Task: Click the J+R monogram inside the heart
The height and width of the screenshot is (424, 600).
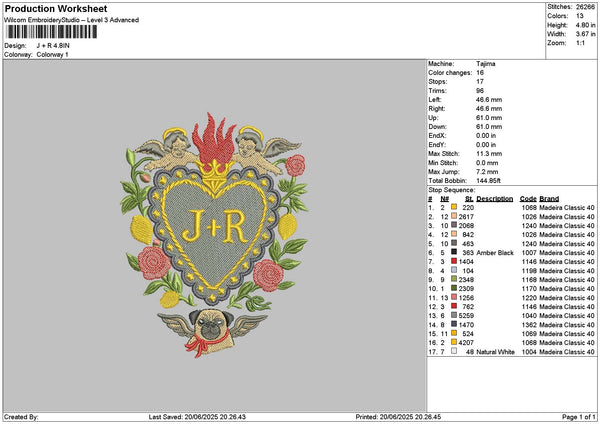Action: point(216,227)
